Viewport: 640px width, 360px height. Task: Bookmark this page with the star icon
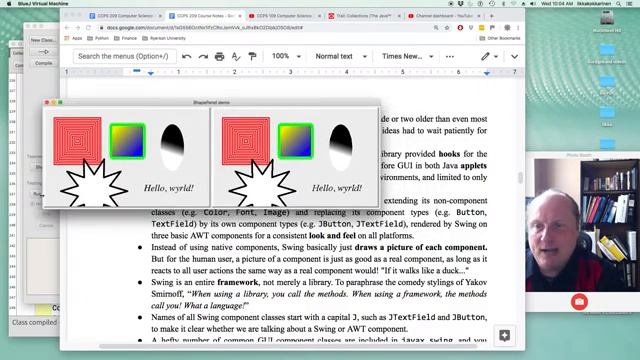[x=447, y=28]
